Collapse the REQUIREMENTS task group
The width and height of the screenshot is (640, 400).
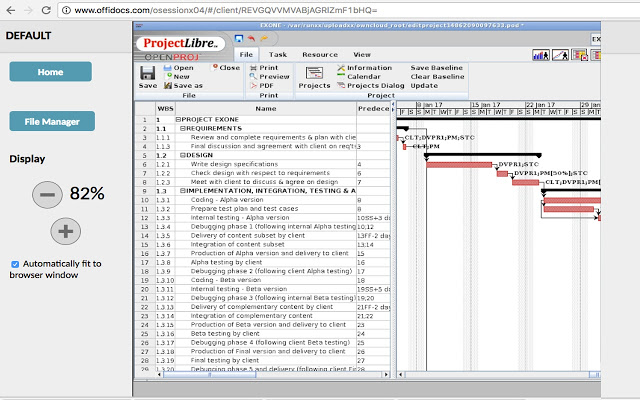click(182, 128)
